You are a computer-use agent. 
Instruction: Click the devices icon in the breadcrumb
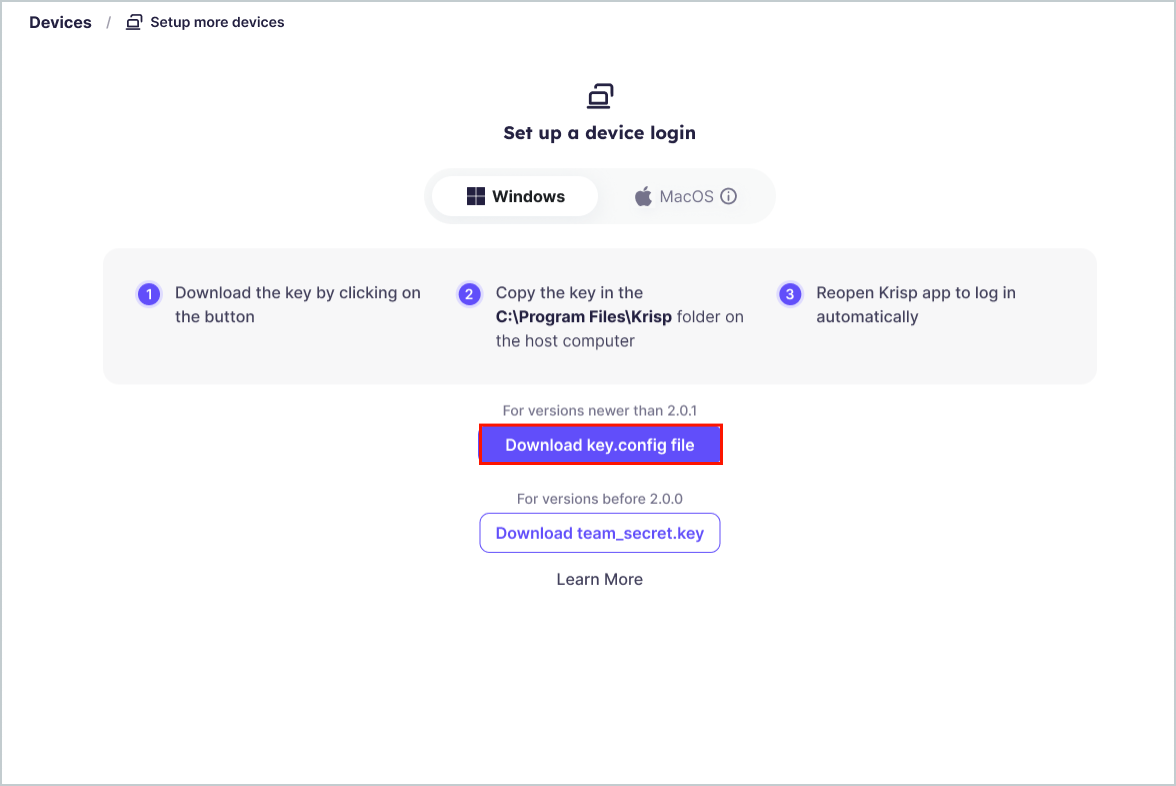tap(134, 22)
